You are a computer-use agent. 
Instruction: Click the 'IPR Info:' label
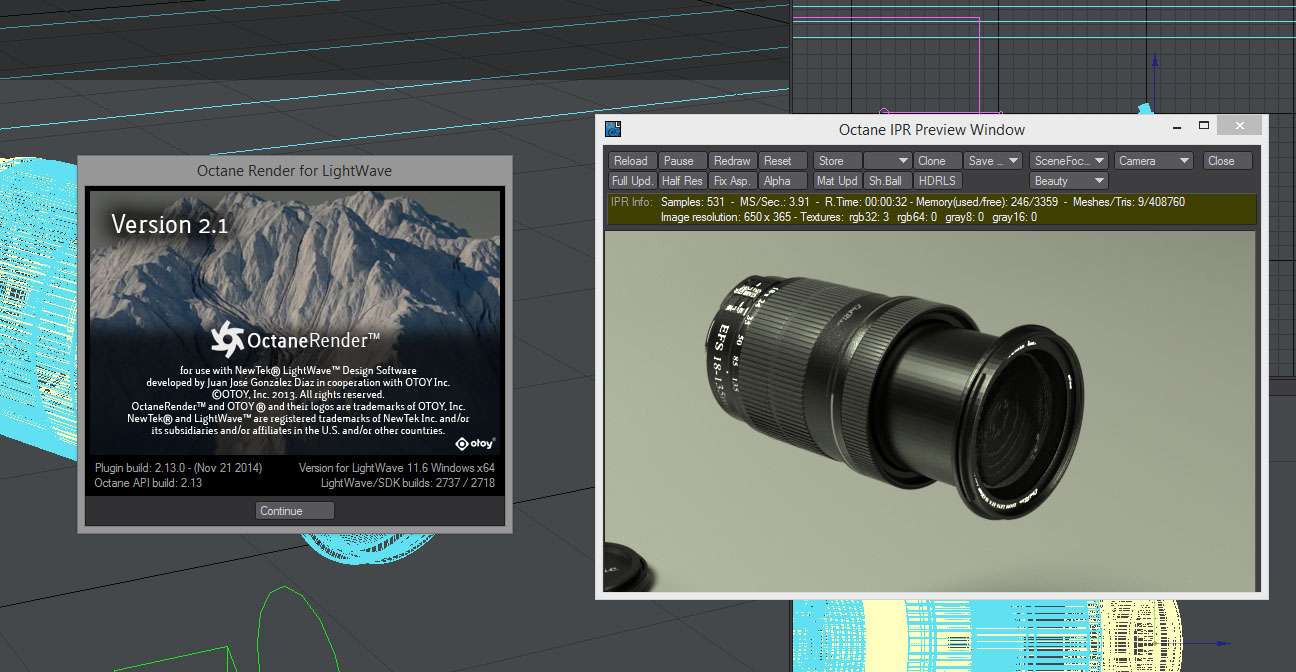(x=631, y=202)
